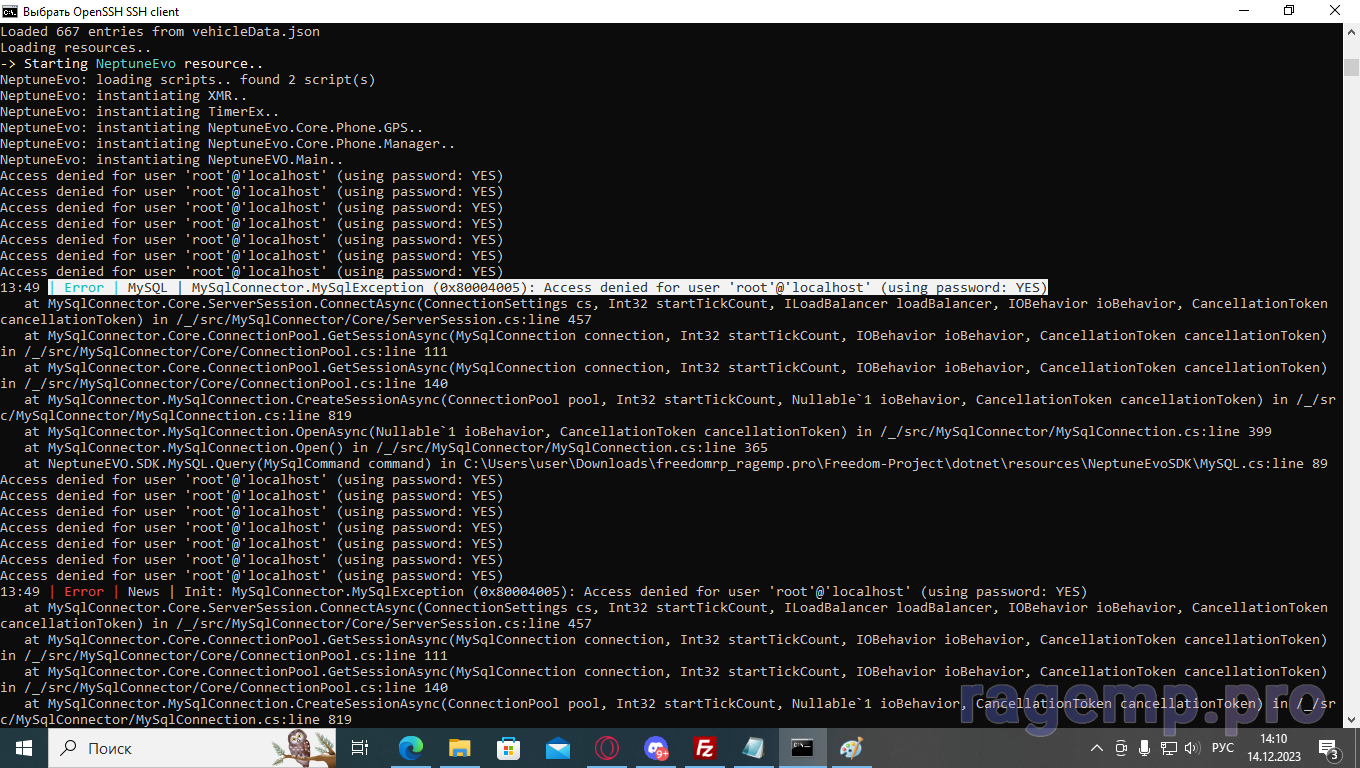This screenshot has height=768, width=1360.
Task: Select the active console window taskbar icon
Action: pyautogui.click(x=802, y=747)
